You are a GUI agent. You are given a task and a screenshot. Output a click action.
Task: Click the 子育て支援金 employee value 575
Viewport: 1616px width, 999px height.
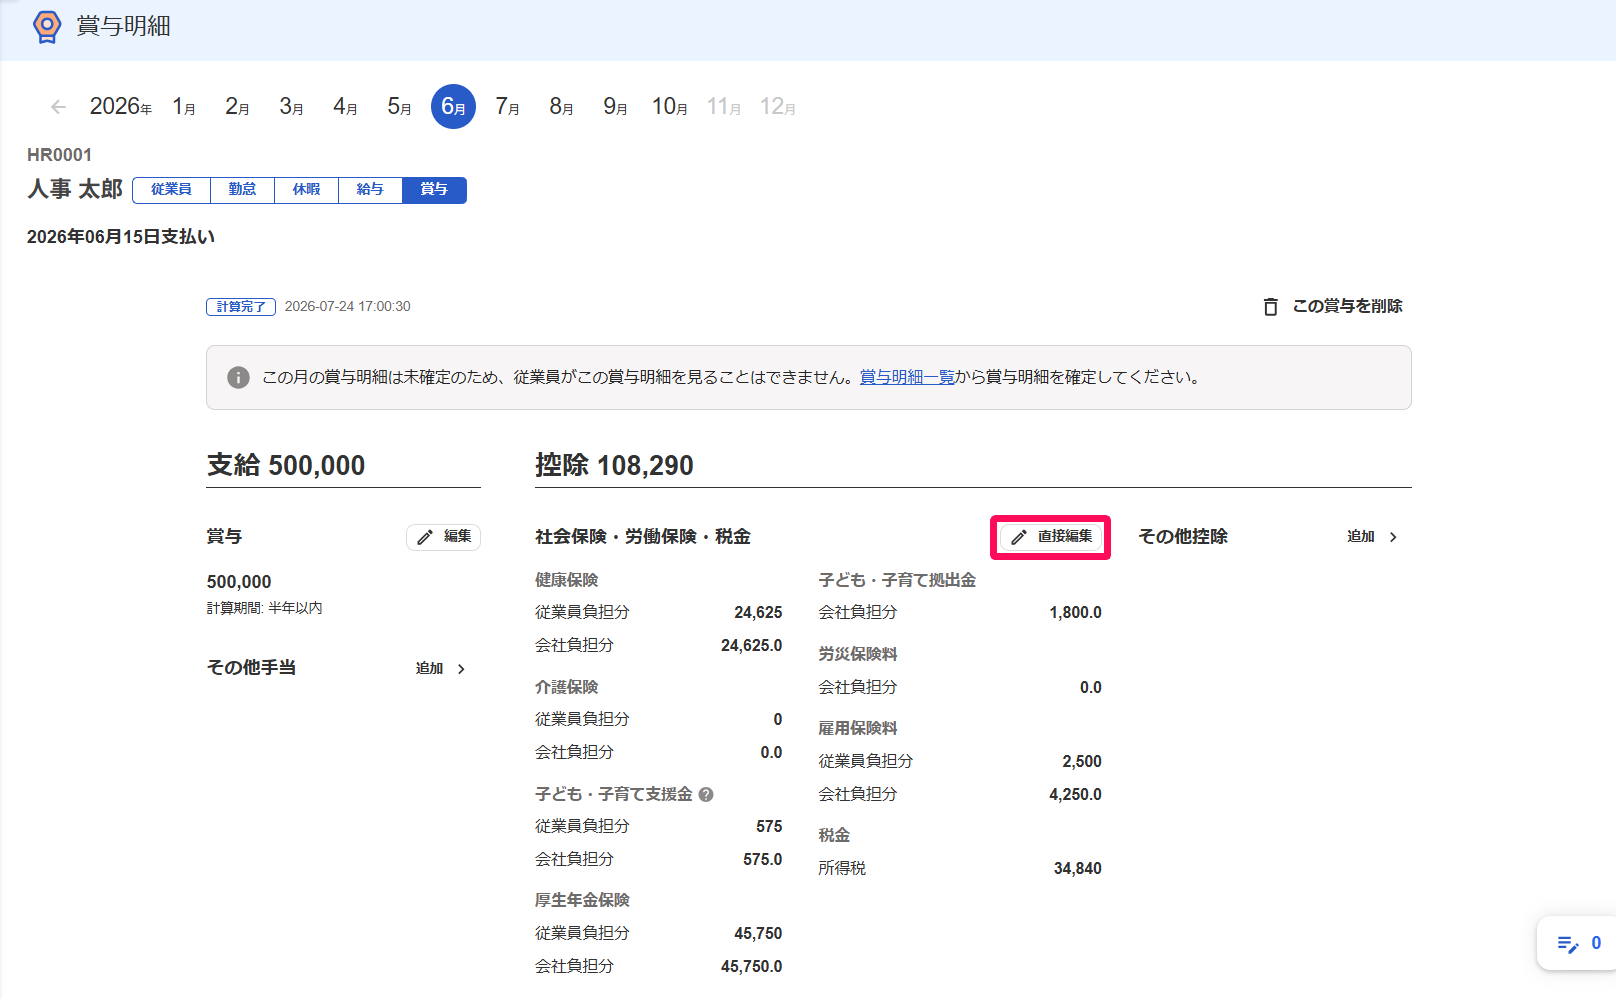[769, 826]
